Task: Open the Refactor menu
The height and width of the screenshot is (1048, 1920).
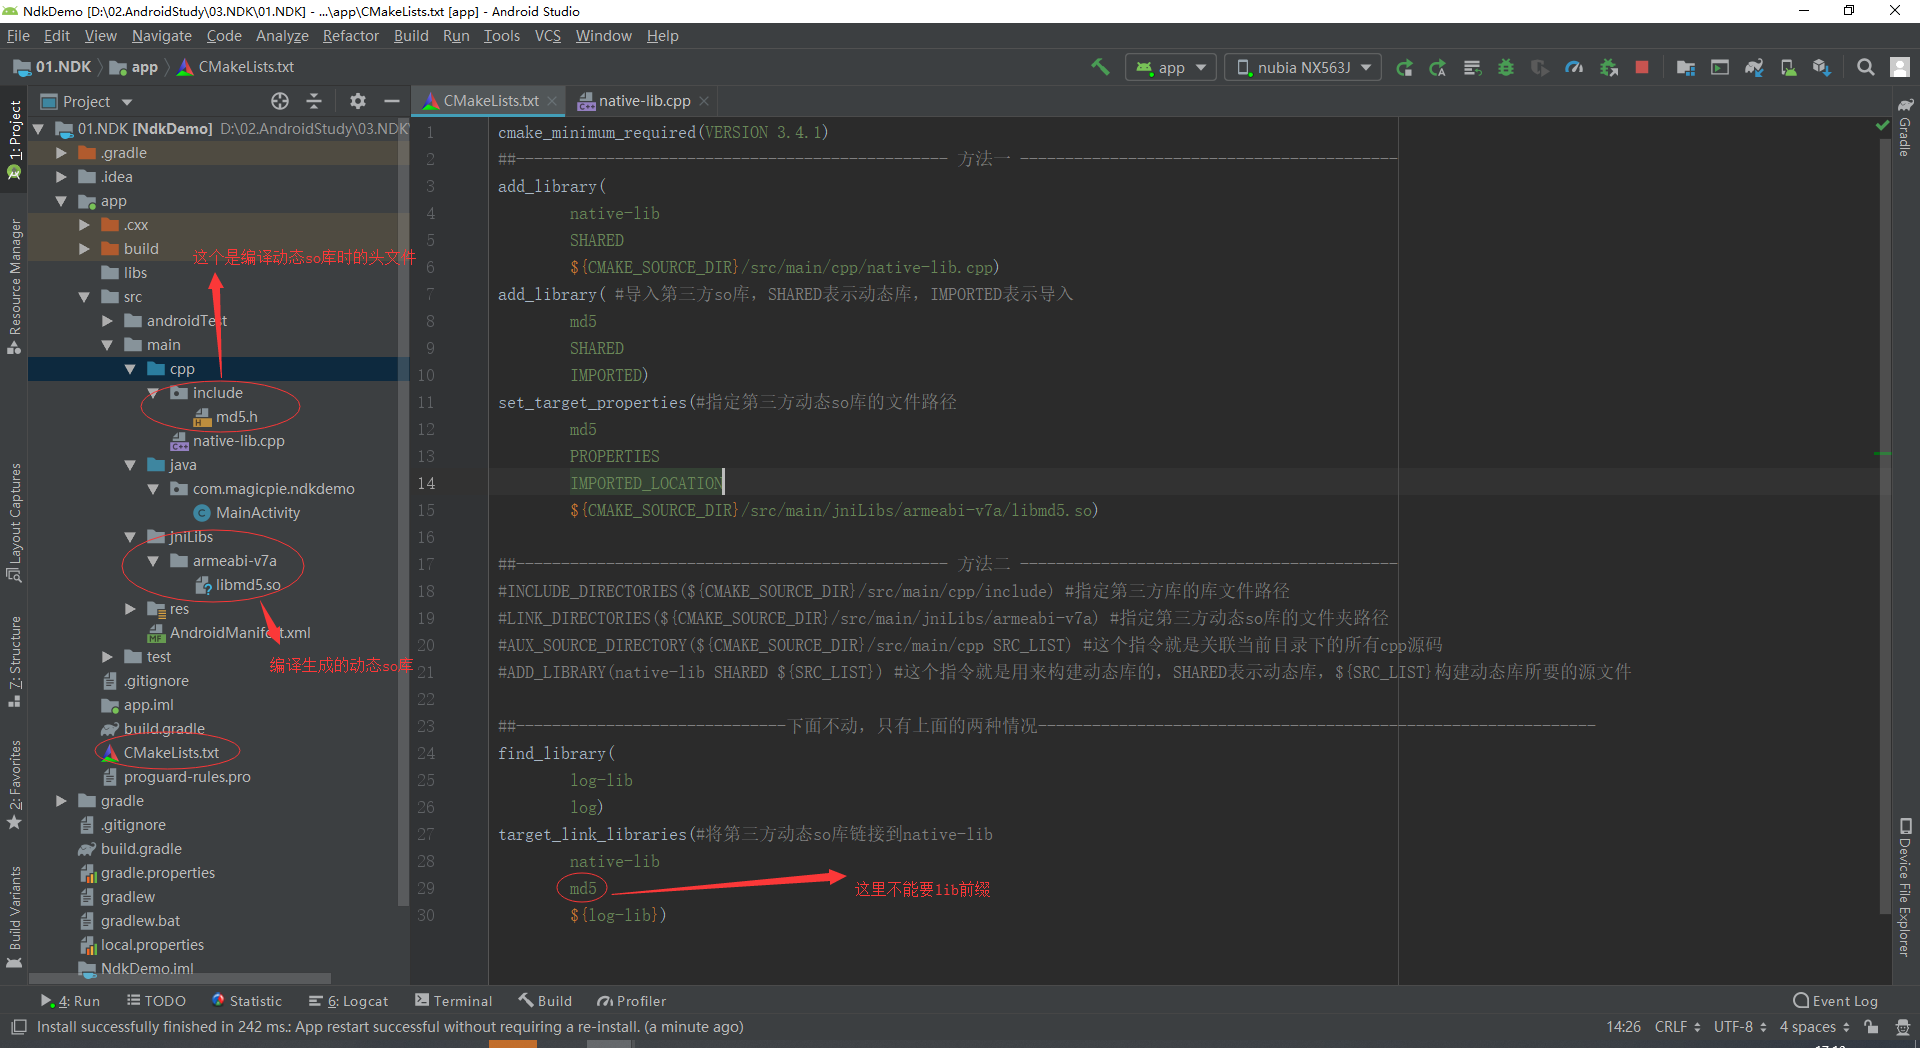Action: click(350, 36)
